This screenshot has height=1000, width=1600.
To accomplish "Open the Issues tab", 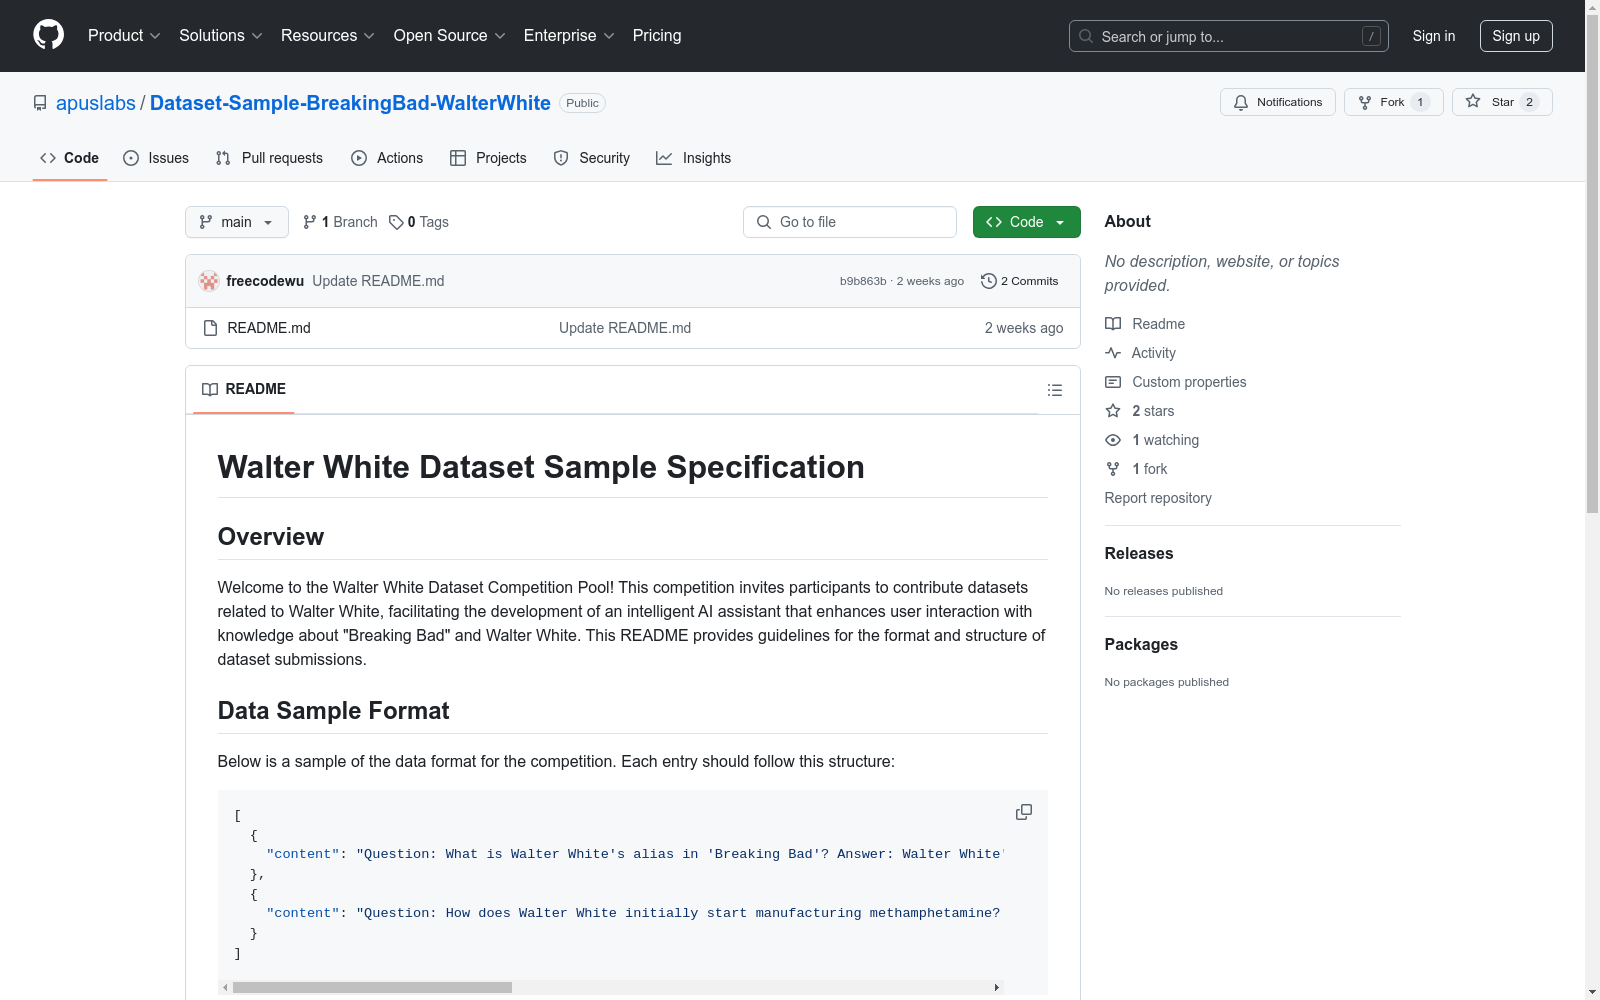I will 156,158.
